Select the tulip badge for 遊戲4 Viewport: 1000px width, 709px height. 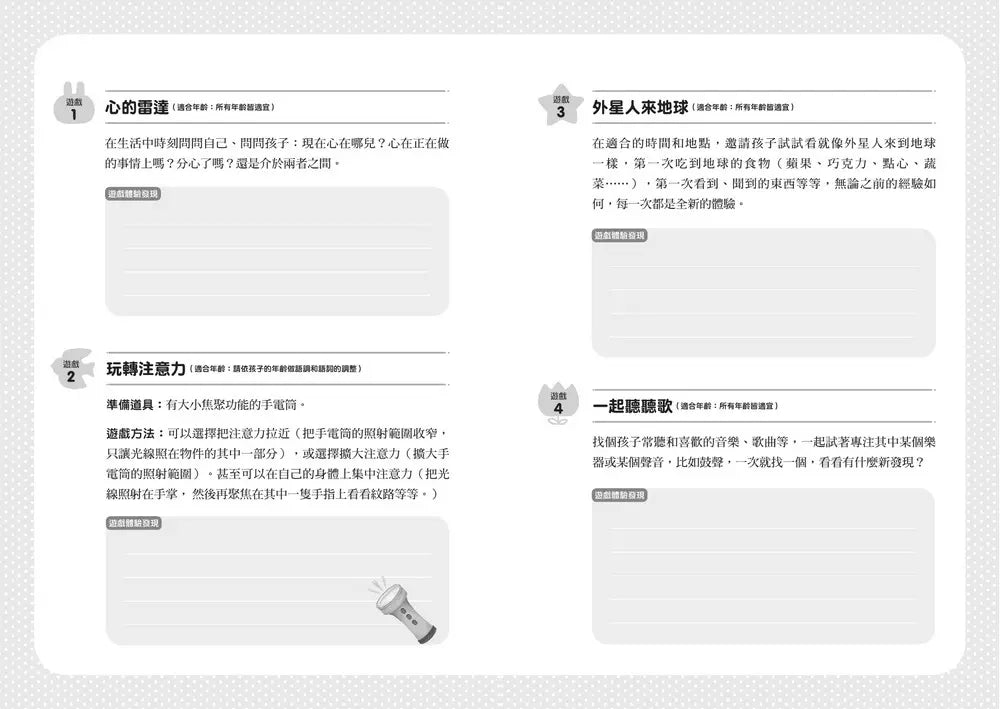point(560,401)
